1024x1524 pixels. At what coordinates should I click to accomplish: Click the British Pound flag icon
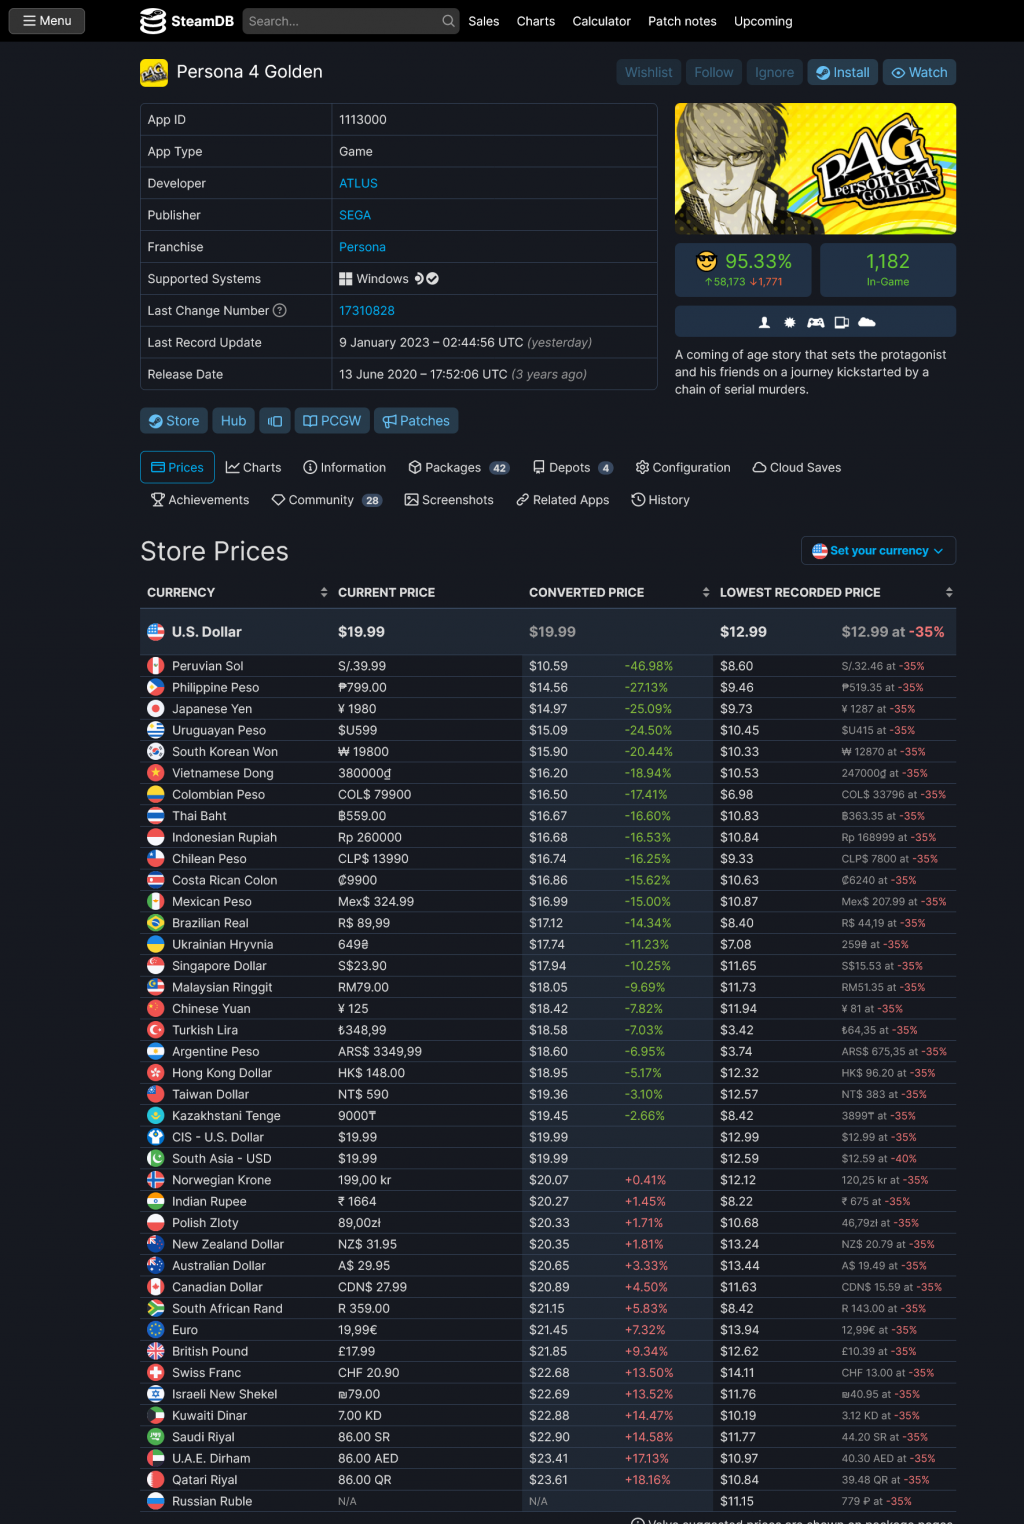click(156, 1351)
